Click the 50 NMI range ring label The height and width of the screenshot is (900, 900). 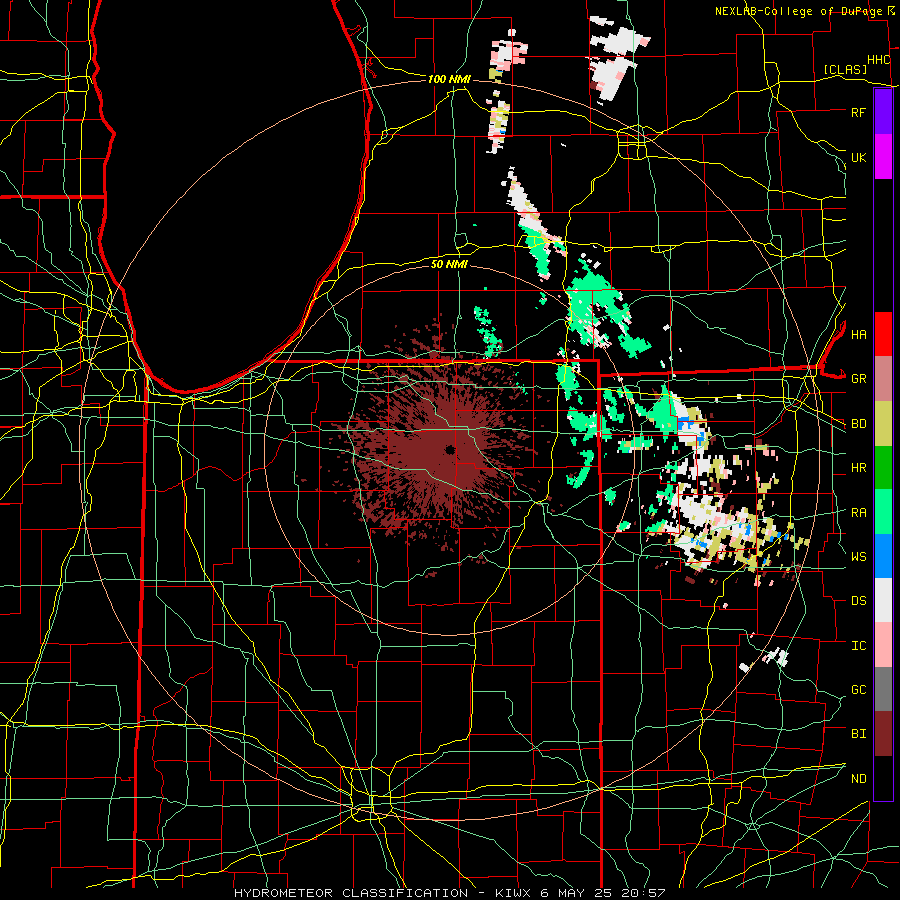pos(449,264)
